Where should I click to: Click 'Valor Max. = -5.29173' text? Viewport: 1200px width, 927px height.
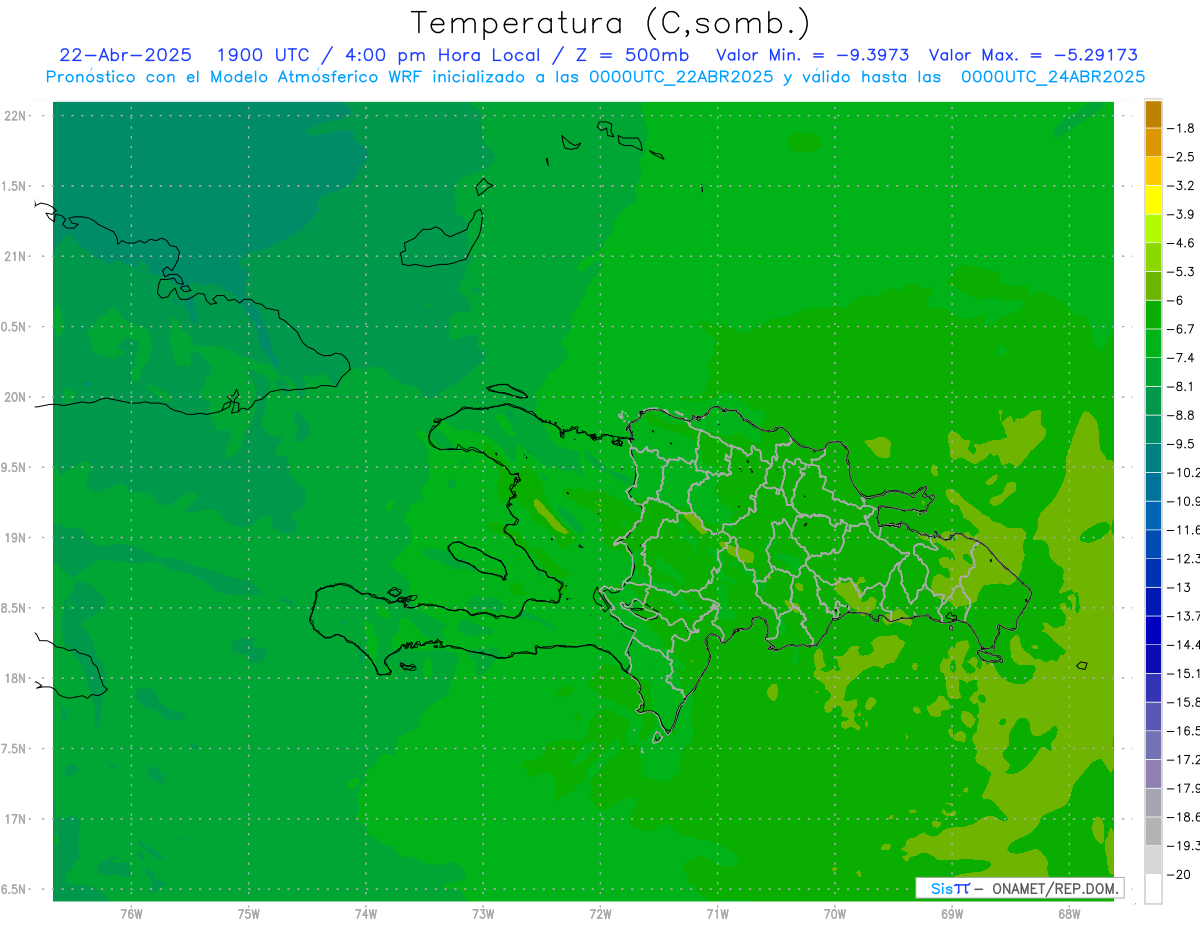tap(1033, 55)
